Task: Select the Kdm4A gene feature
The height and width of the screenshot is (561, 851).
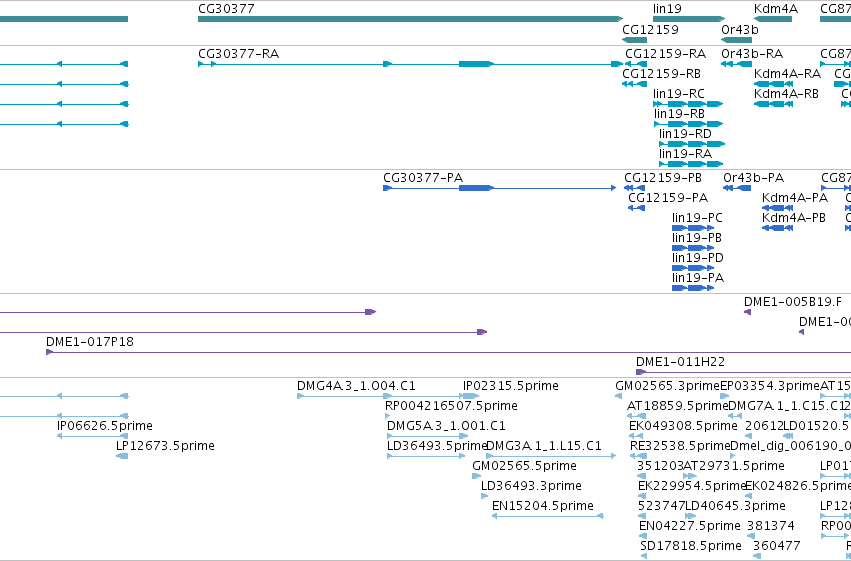Action: point(773,19)
